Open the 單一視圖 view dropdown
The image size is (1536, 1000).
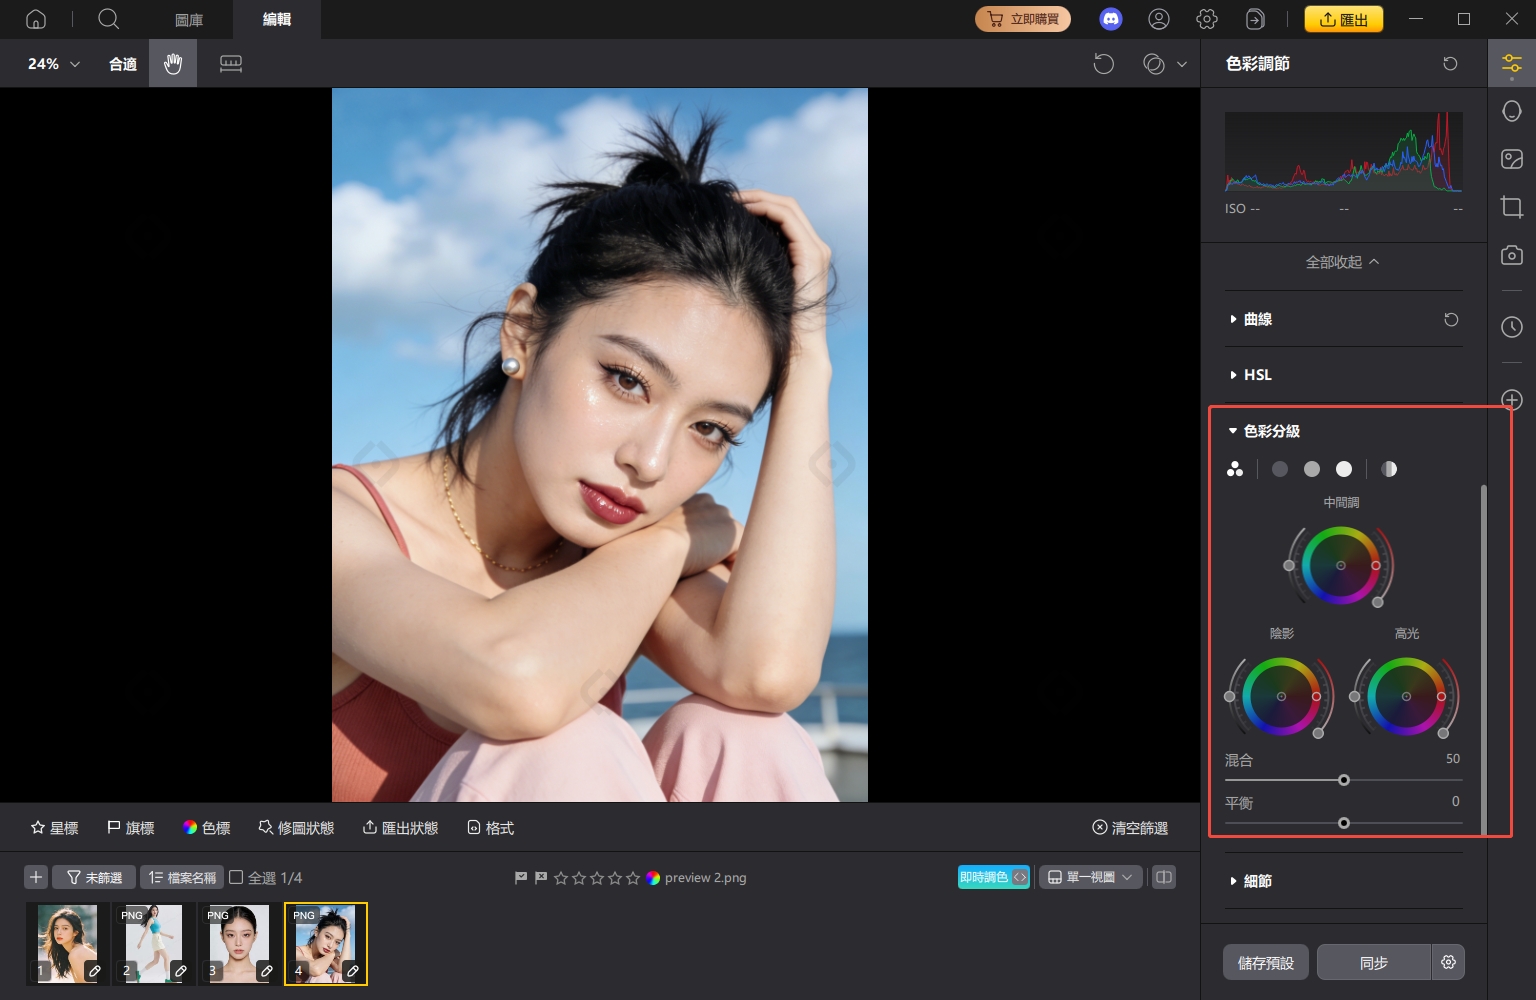pos(1090,877)
